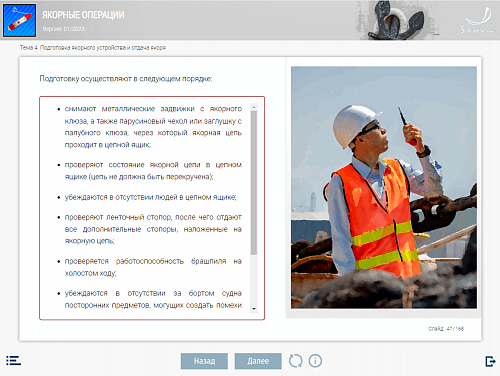Click the scroll up arrow of text box
Viewport: 500px width, 376px height.
(254, 107)
